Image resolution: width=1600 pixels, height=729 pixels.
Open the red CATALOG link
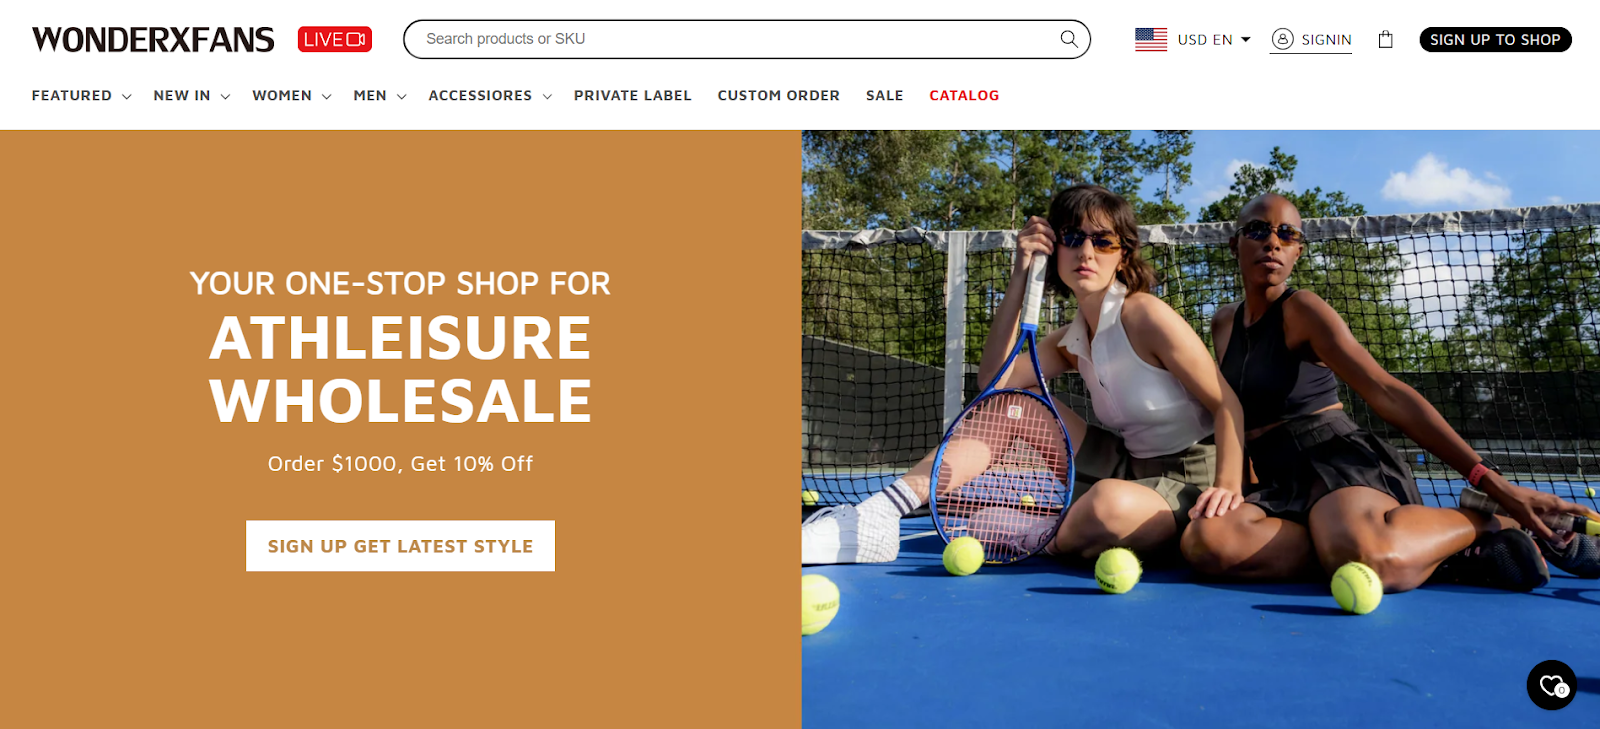964,96
